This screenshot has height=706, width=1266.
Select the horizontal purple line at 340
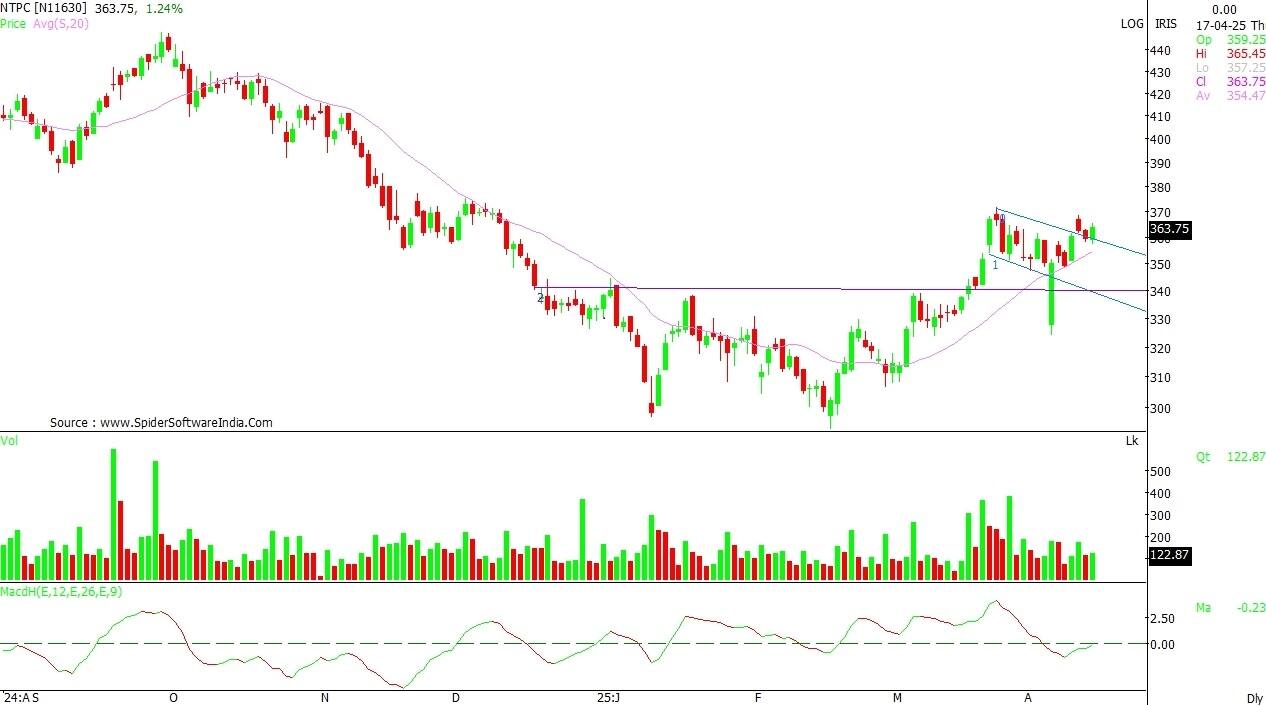click(800, 290)
